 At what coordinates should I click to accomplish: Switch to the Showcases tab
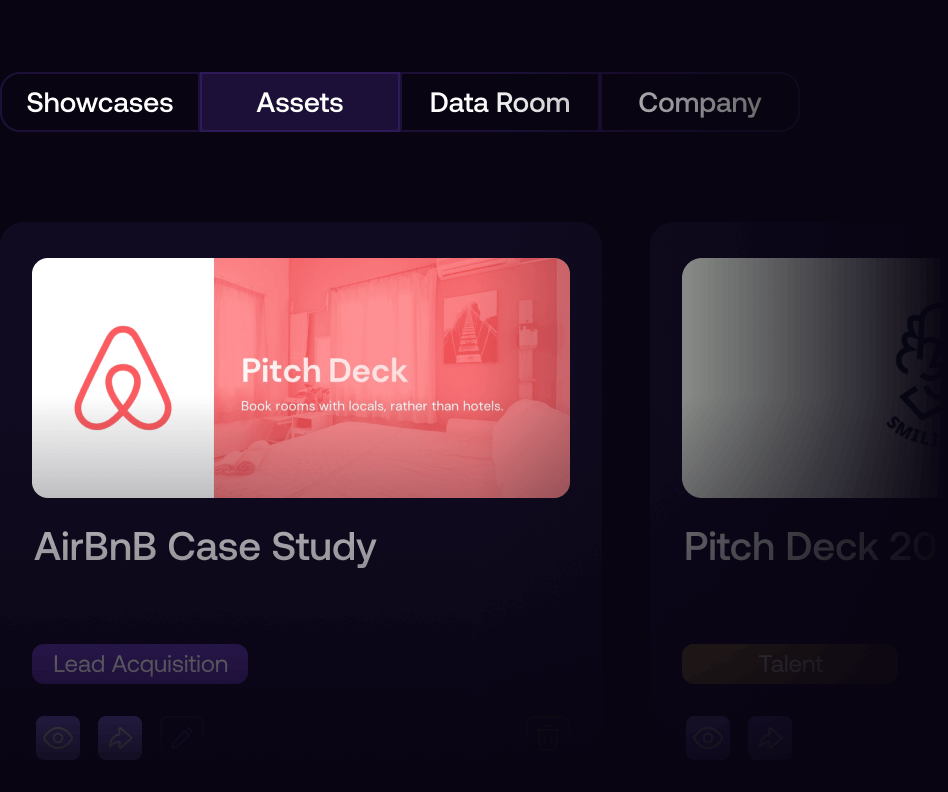tap(100, 102)
